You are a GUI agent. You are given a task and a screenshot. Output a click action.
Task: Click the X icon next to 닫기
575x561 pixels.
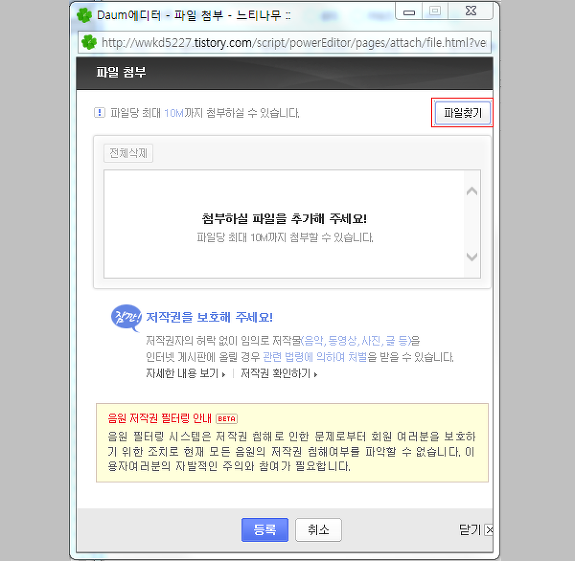[489, 529]
